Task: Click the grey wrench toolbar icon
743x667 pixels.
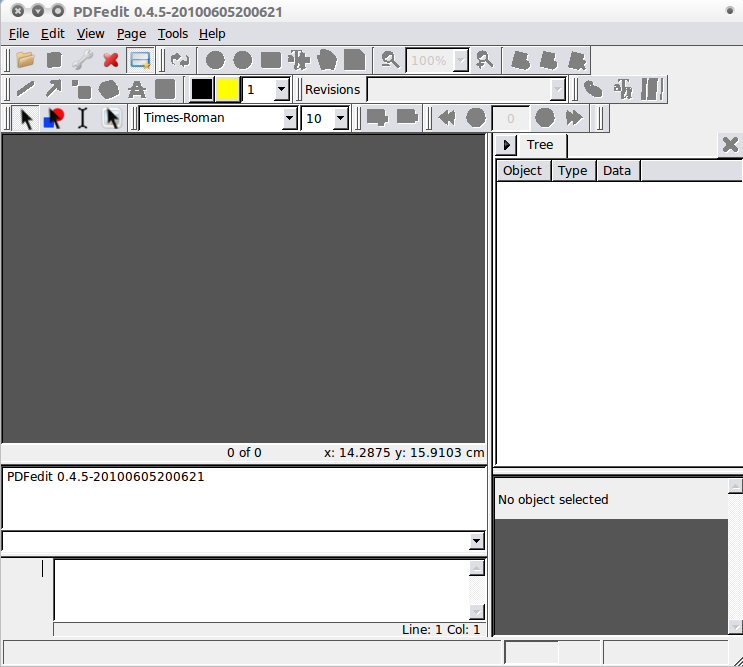Action: (x=82, y=60)
